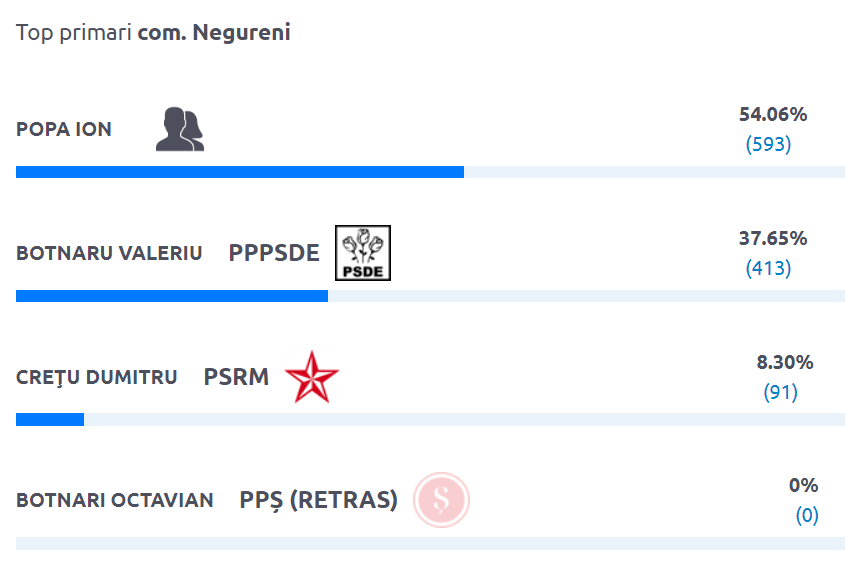867x582 pixels.
Task: Click the PSRM red star logo
Action: 312,377
